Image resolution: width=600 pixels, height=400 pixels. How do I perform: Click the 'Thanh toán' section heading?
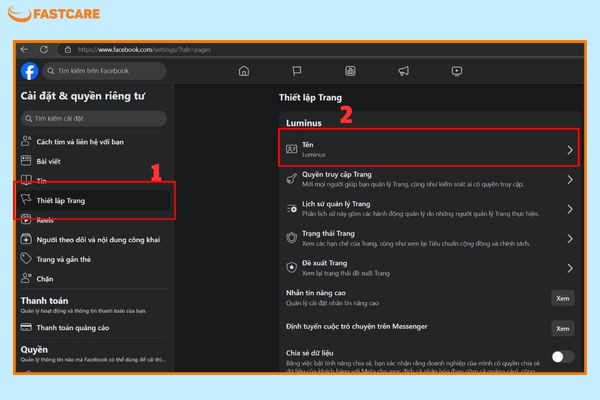[44, 301]
